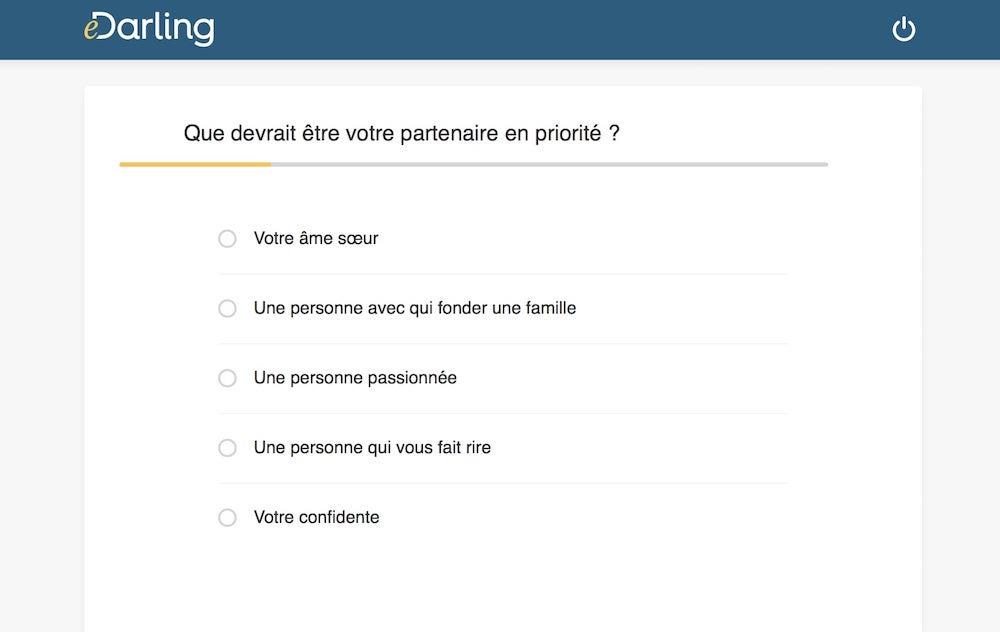Select 'Une personne passionnée' radio button
The image size is (1000, 632).
pyautogui.click(x=227, y=378)
